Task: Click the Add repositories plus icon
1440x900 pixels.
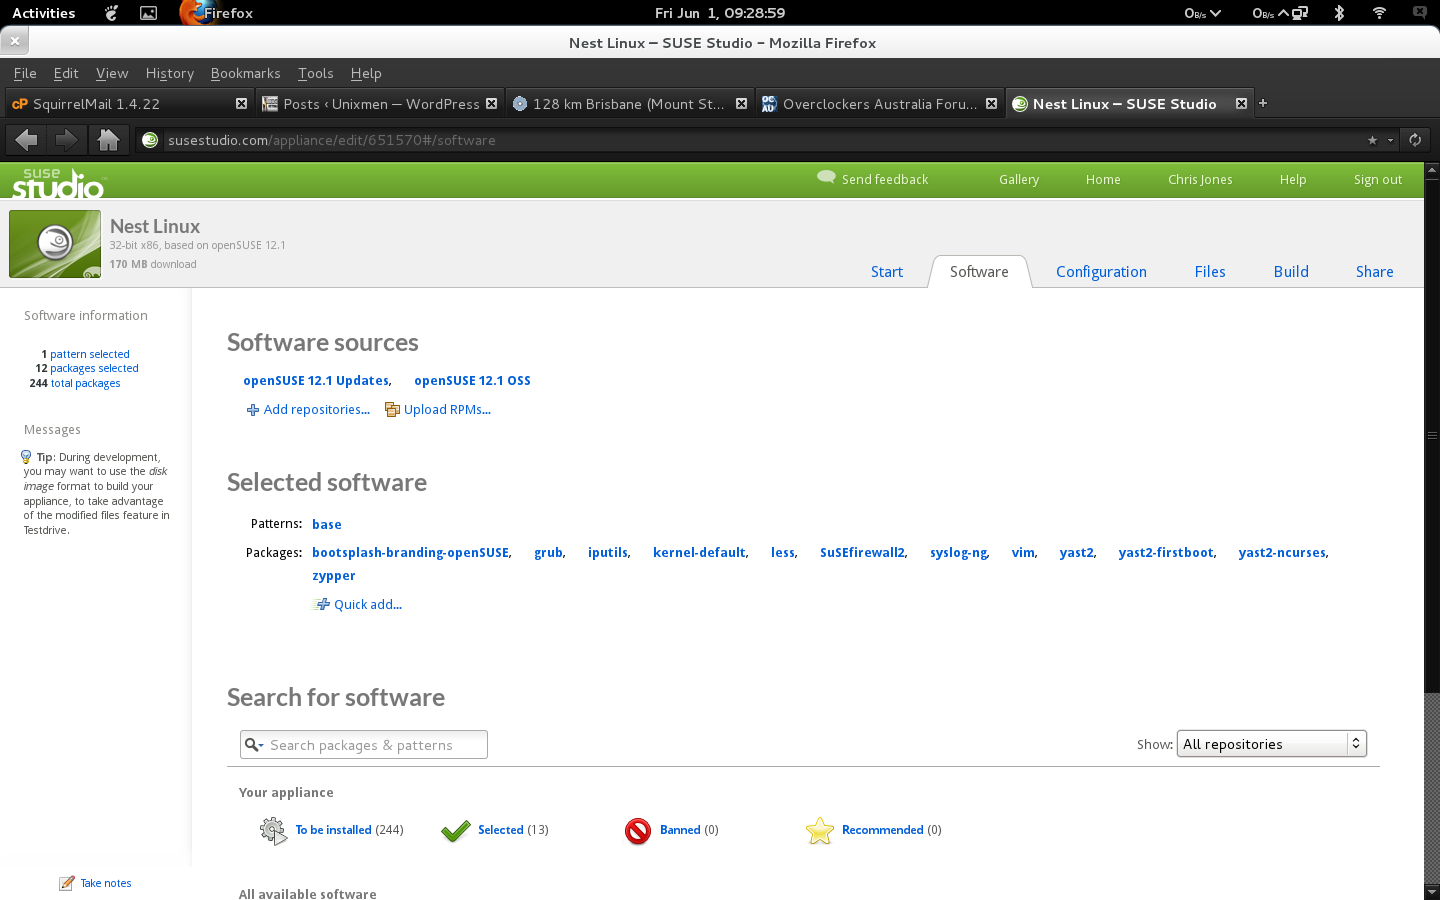Action: 253,410
